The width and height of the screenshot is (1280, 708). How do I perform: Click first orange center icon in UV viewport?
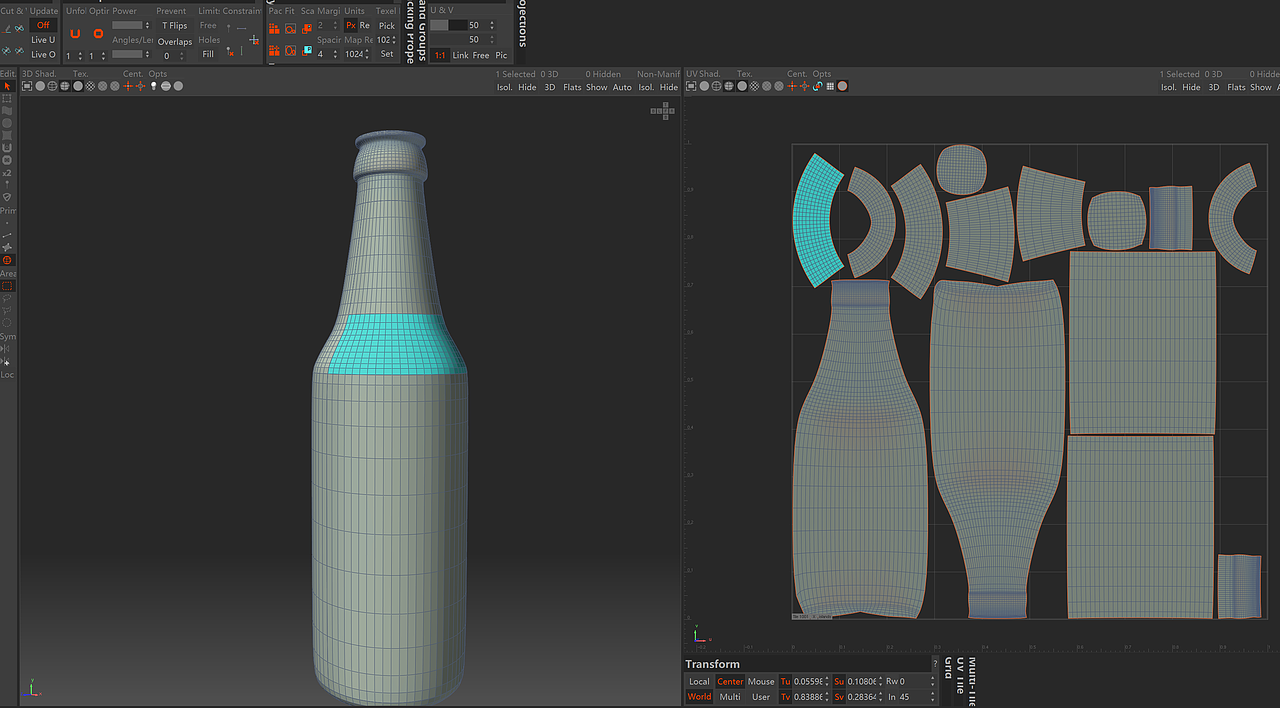[x=793, y=86]
